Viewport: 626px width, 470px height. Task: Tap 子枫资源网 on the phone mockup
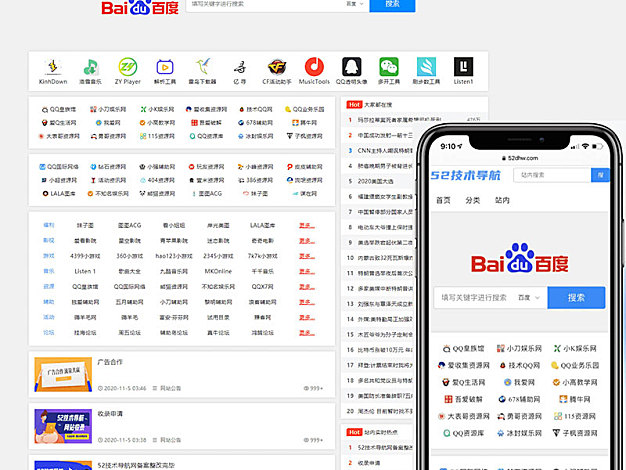coord(574,433)
